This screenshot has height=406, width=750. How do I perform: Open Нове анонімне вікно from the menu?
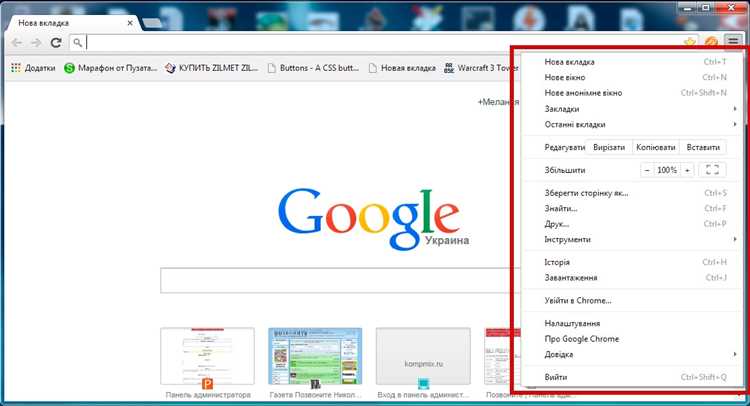coord(632,93)
